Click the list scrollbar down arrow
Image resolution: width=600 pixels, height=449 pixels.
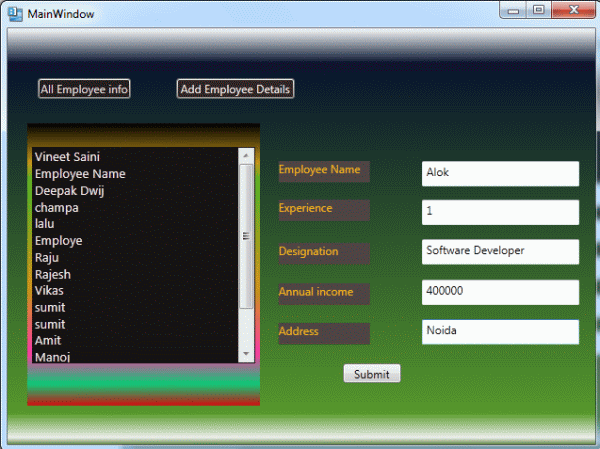(x=246, y=354)
